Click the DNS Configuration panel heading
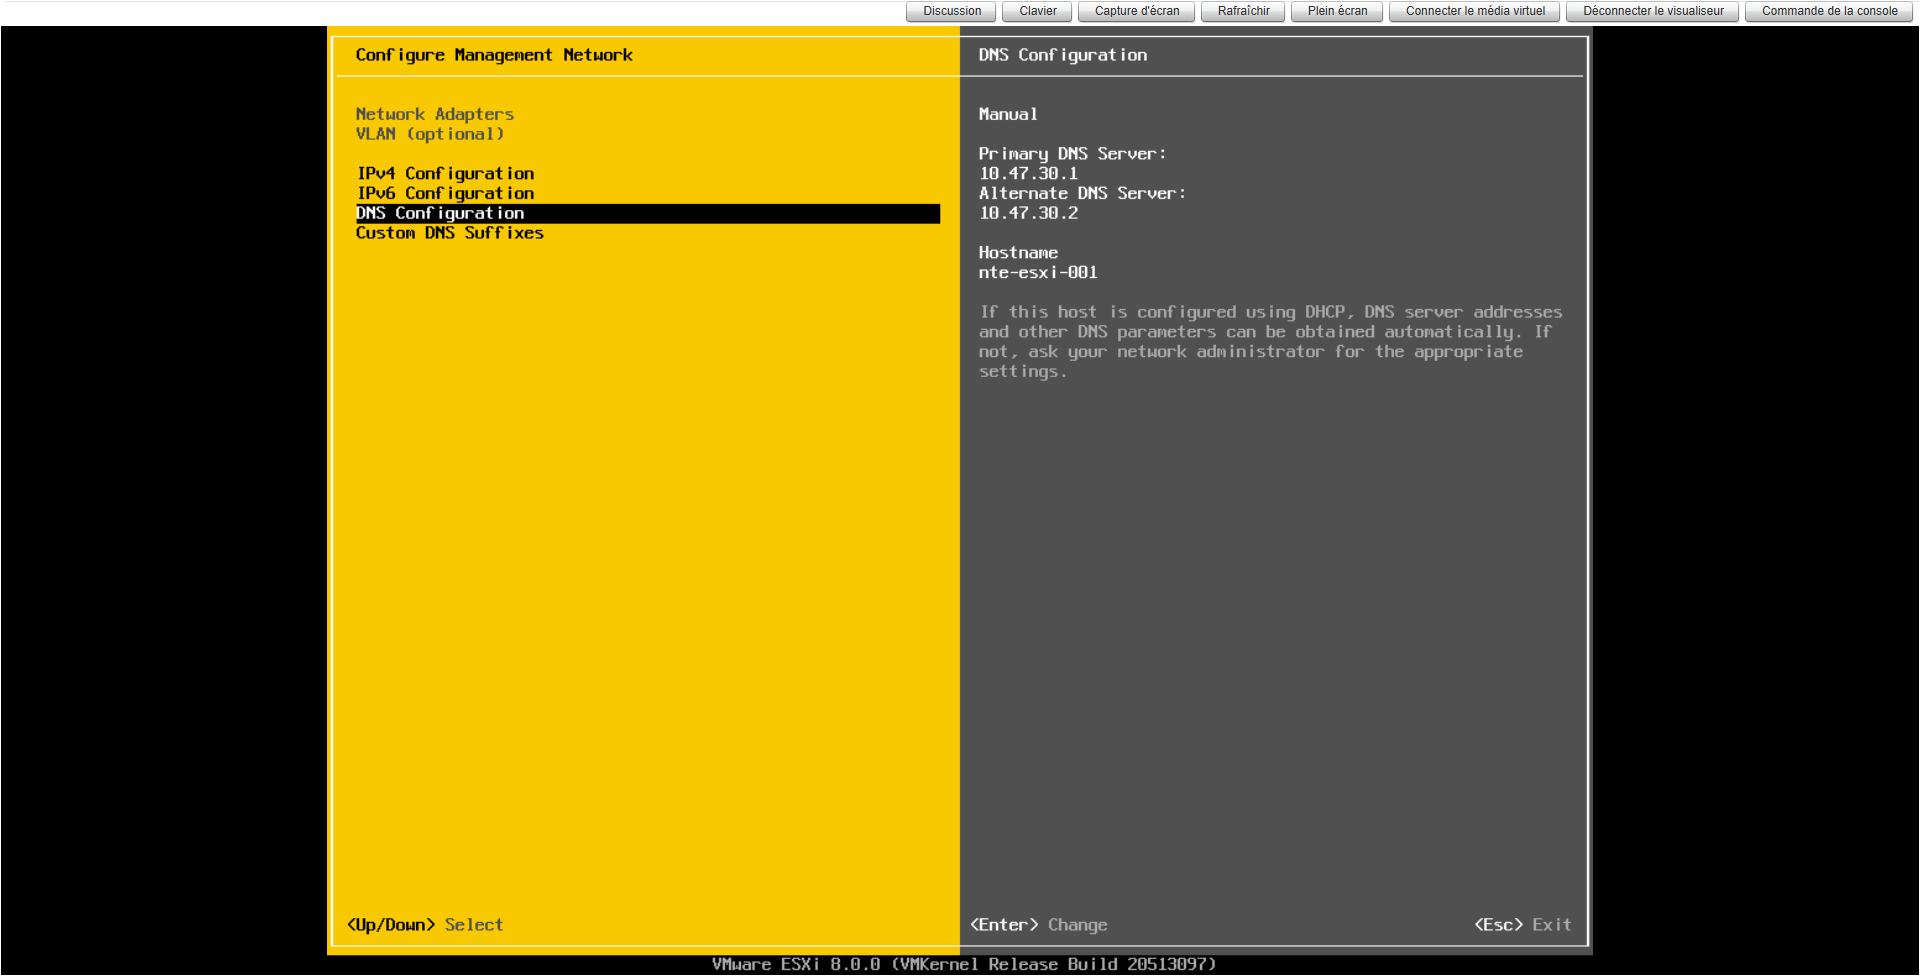 coord(1063,55)
